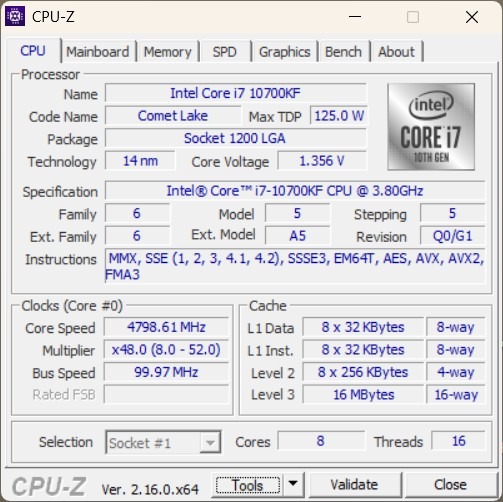Image resolution: width=503 pixels, height=502 pixels.
Task: Click the Intel Core i7 10th Gen logo
Action: click(431, 127)
